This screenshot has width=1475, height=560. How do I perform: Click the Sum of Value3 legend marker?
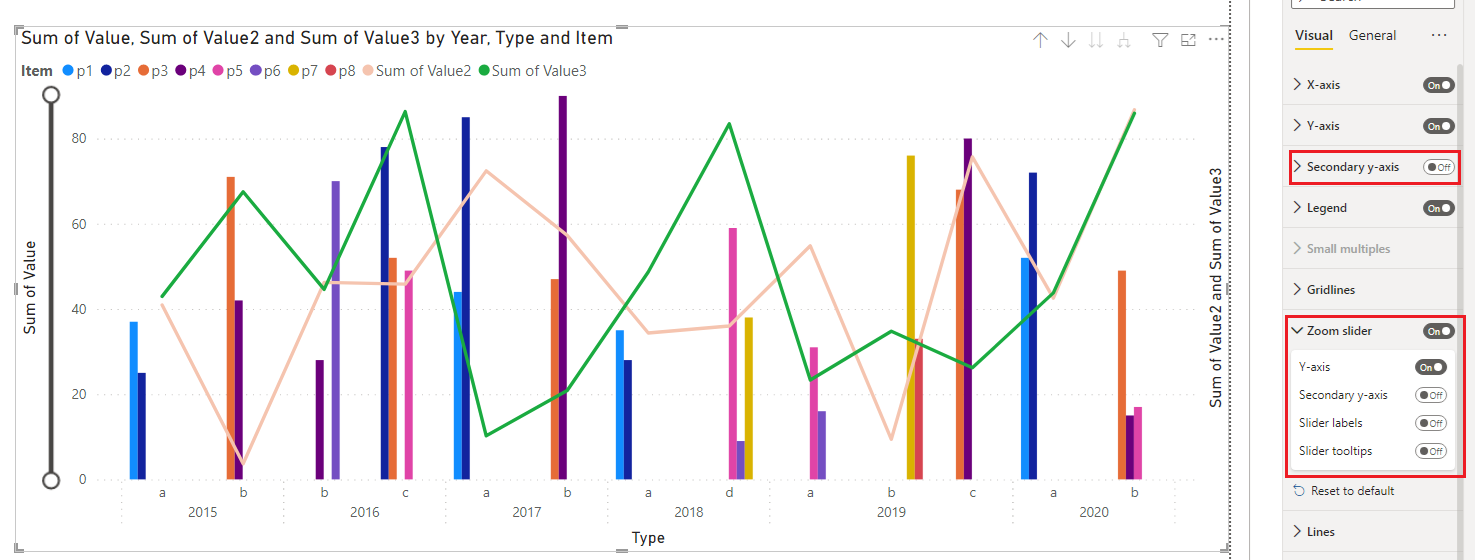485,71
